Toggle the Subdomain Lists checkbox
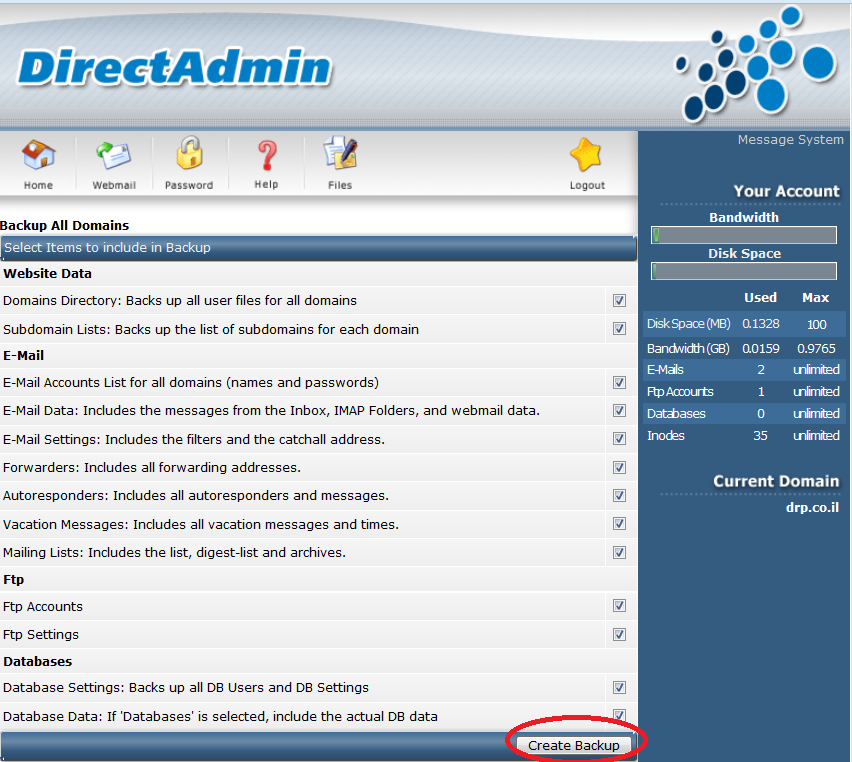The height and width of the screenshot is (762, 852). click(x=619, y=329)
